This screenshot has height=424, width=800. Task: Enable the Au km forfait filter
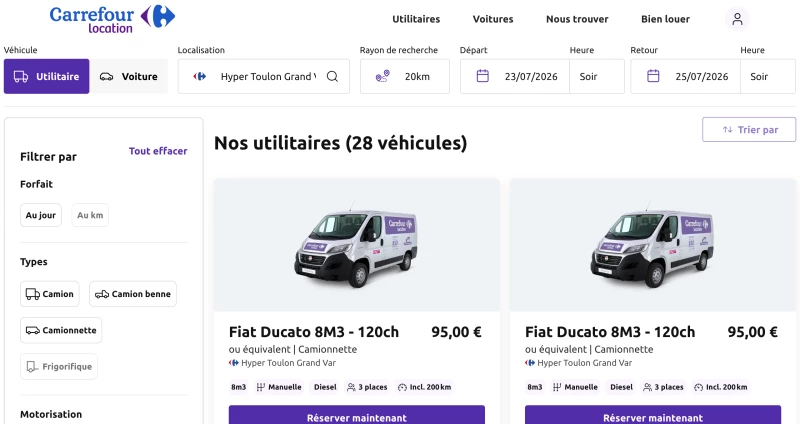[x=90, y=215]
